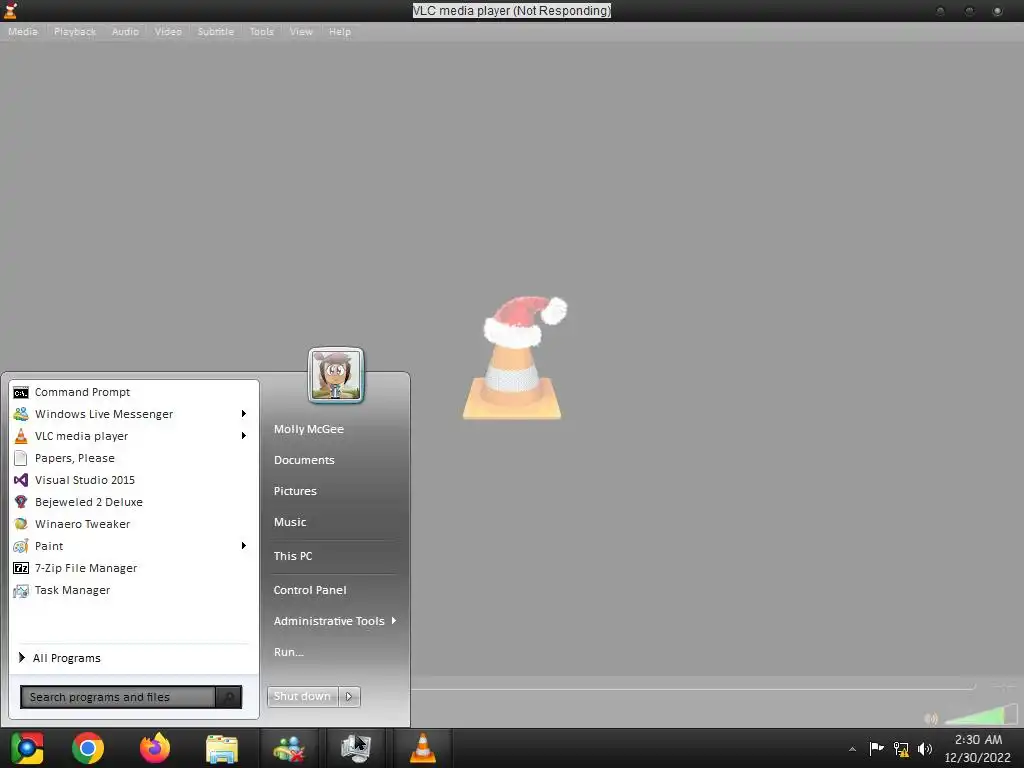Open Pictures library link
The image size is (1024, 768).
(x=295, y=491)
